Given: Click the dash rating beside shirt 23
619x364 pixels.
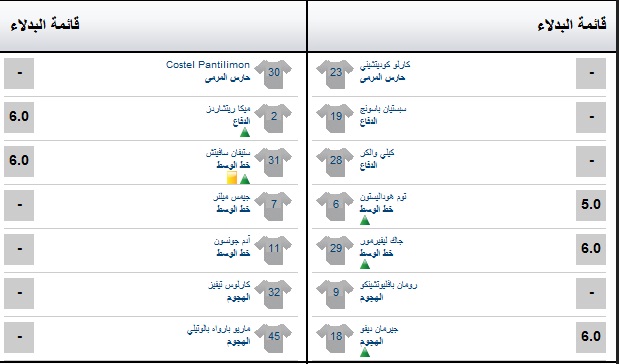Looking at the screenshot, I should tap(591, 73).
